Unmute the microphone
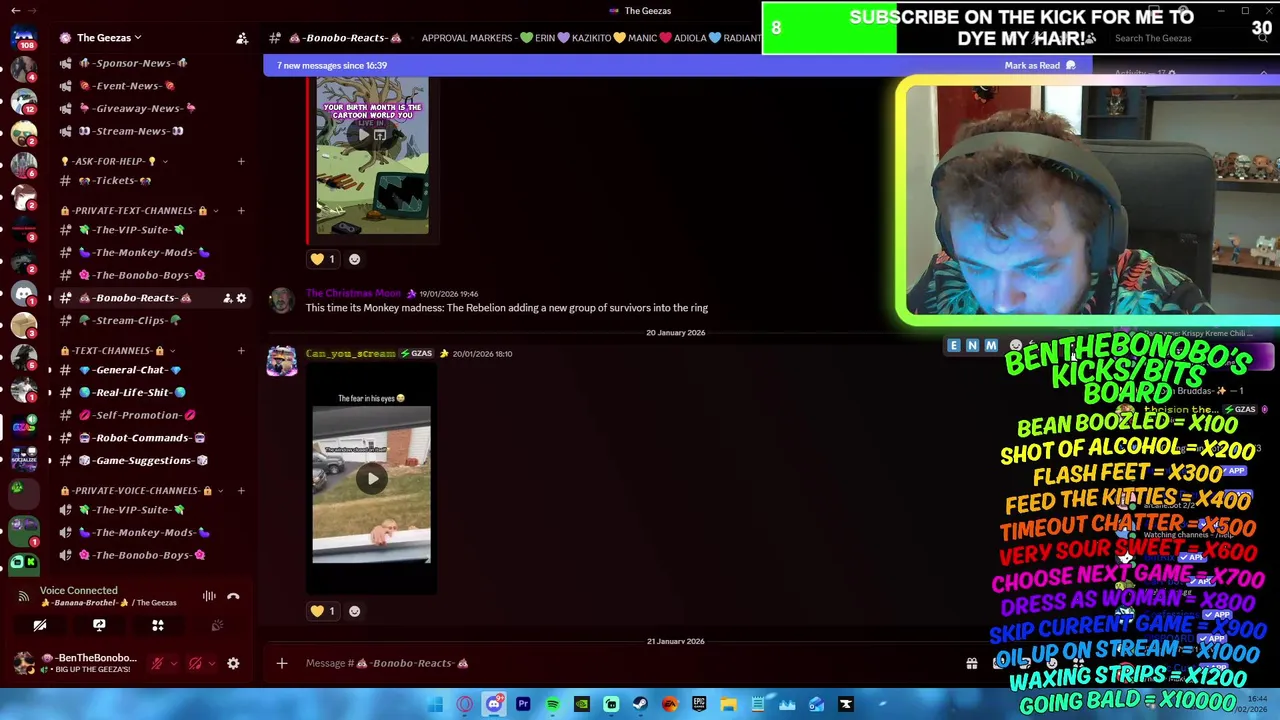Screen dimensions: 1280x720 (157, 664)
